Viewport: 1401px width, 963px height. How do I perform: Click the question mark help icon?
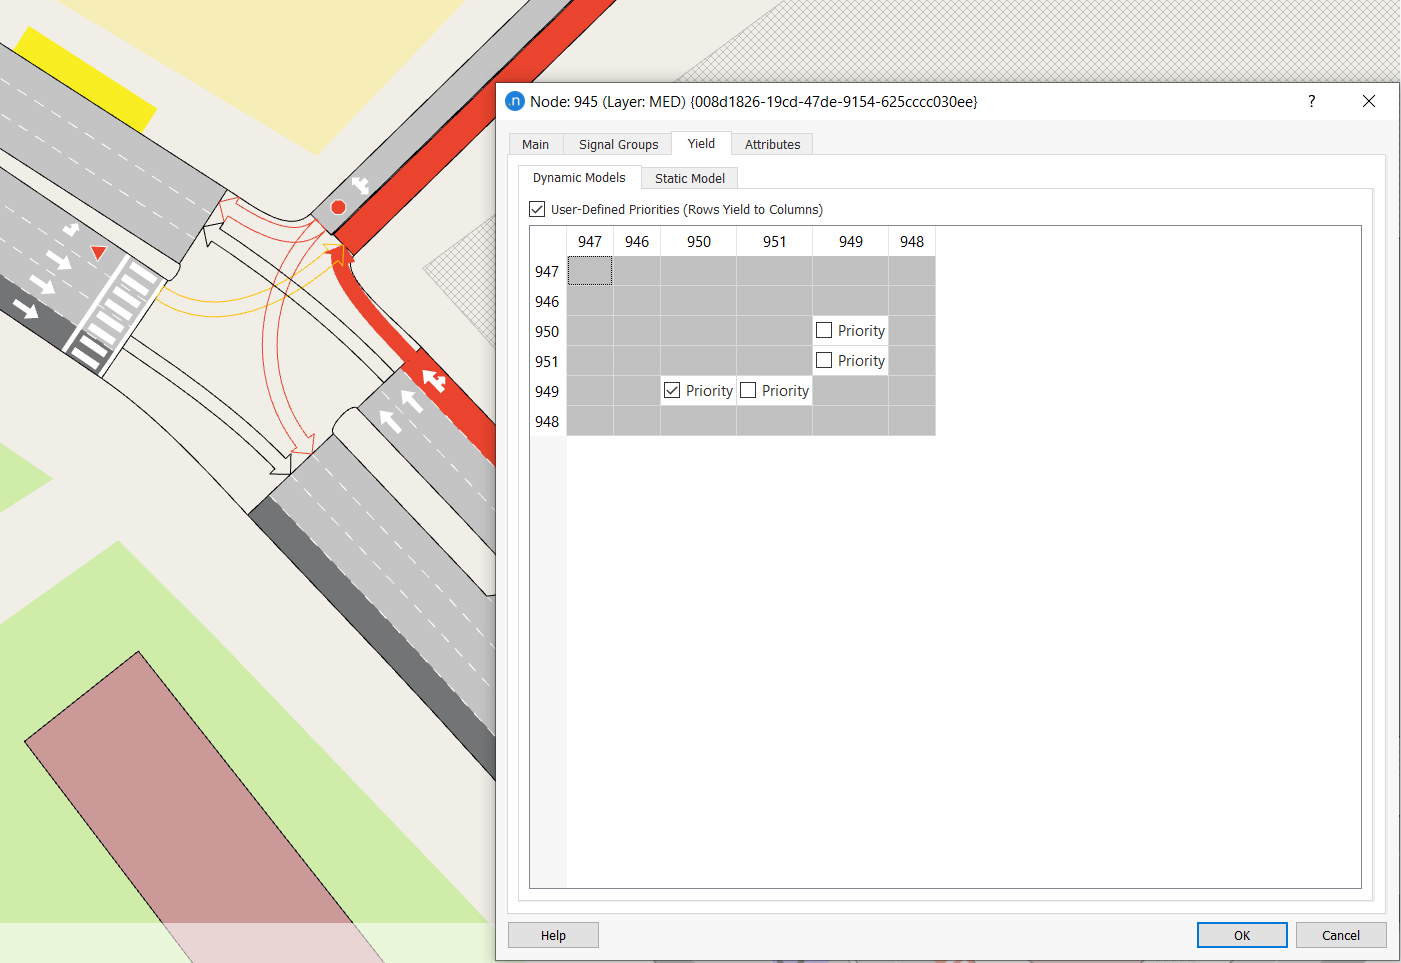1311,101
